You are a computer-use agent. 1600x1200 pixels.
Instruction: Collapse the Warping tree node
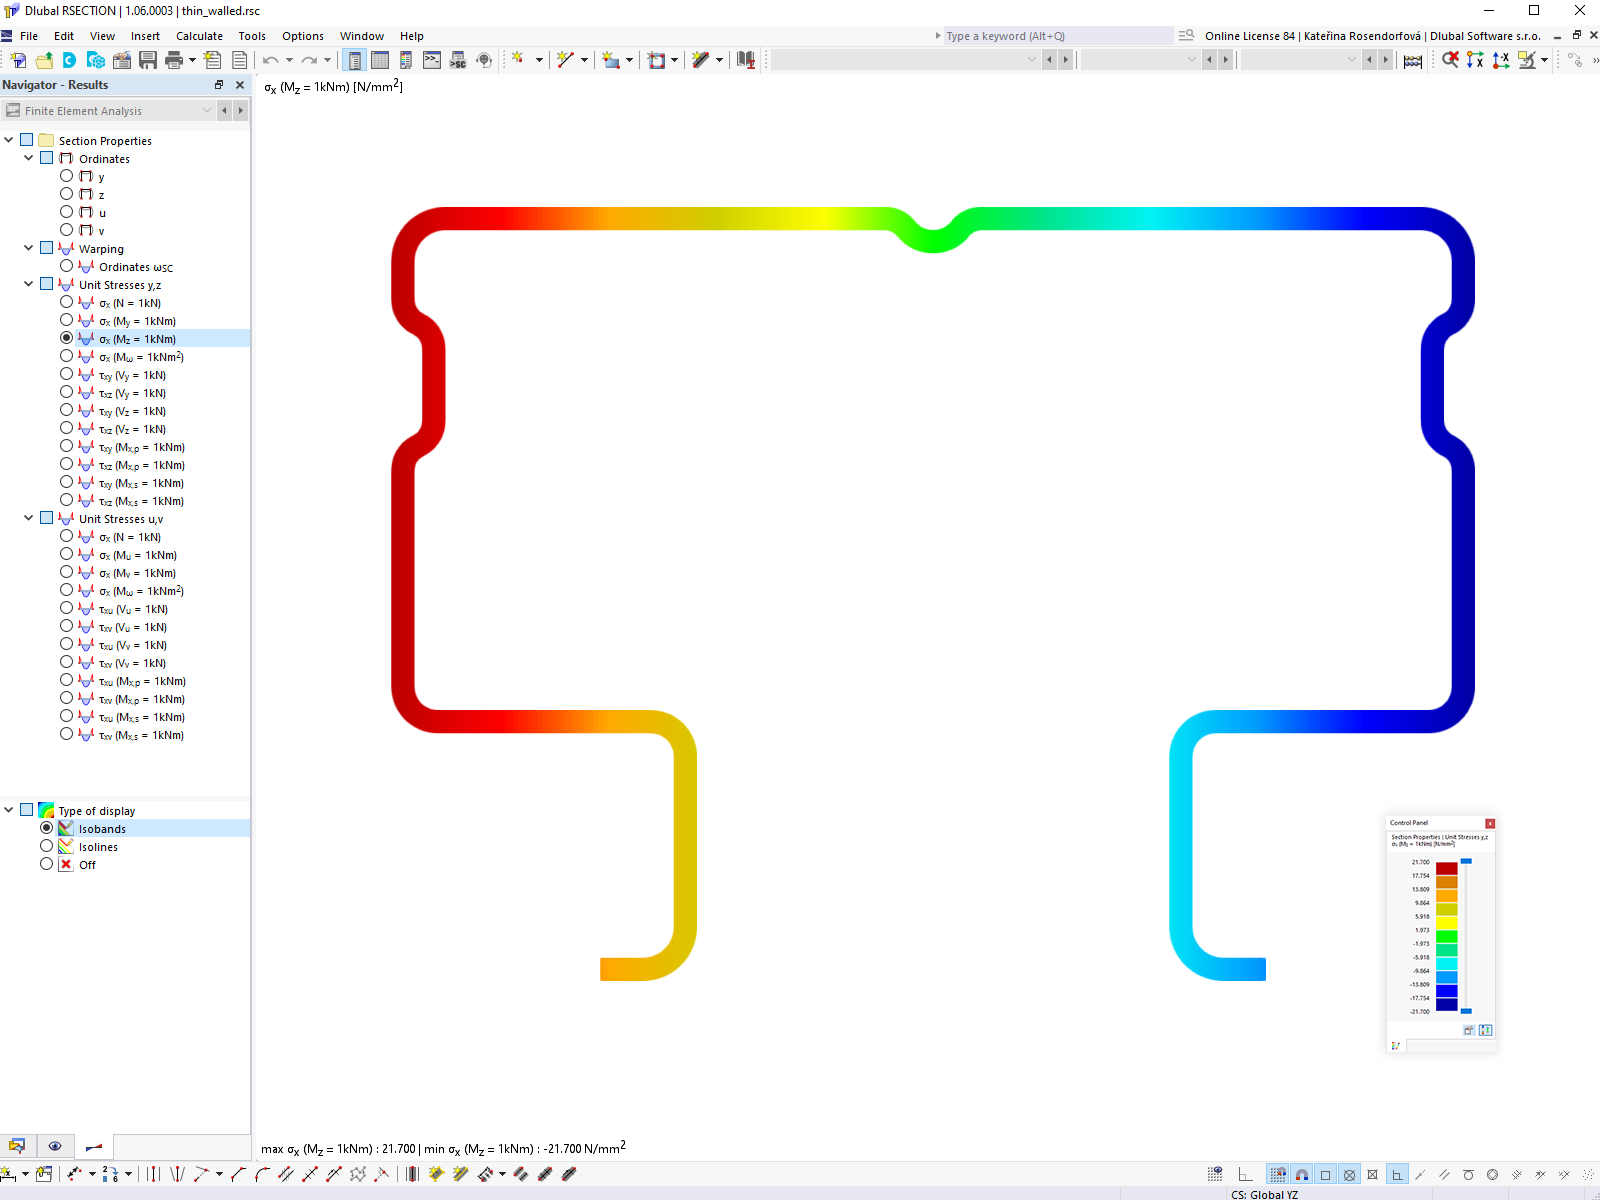coord(29,248)
